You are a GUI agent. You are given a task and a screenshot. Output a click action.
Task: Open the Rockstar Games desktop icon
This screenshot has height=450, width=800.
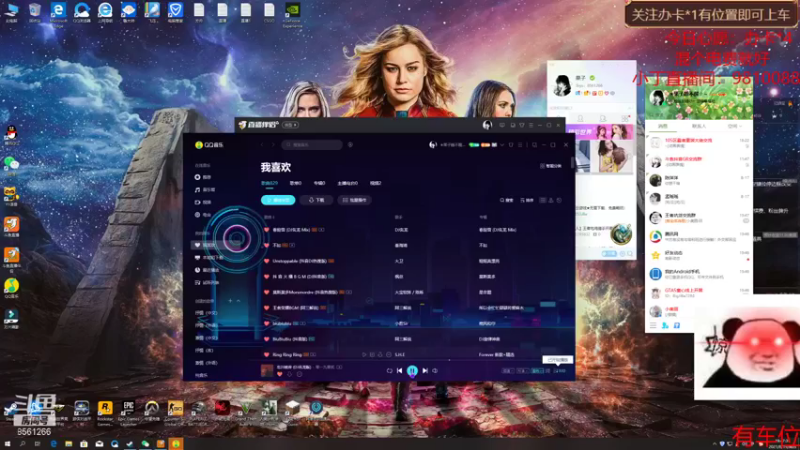click(x=105, y=412)
